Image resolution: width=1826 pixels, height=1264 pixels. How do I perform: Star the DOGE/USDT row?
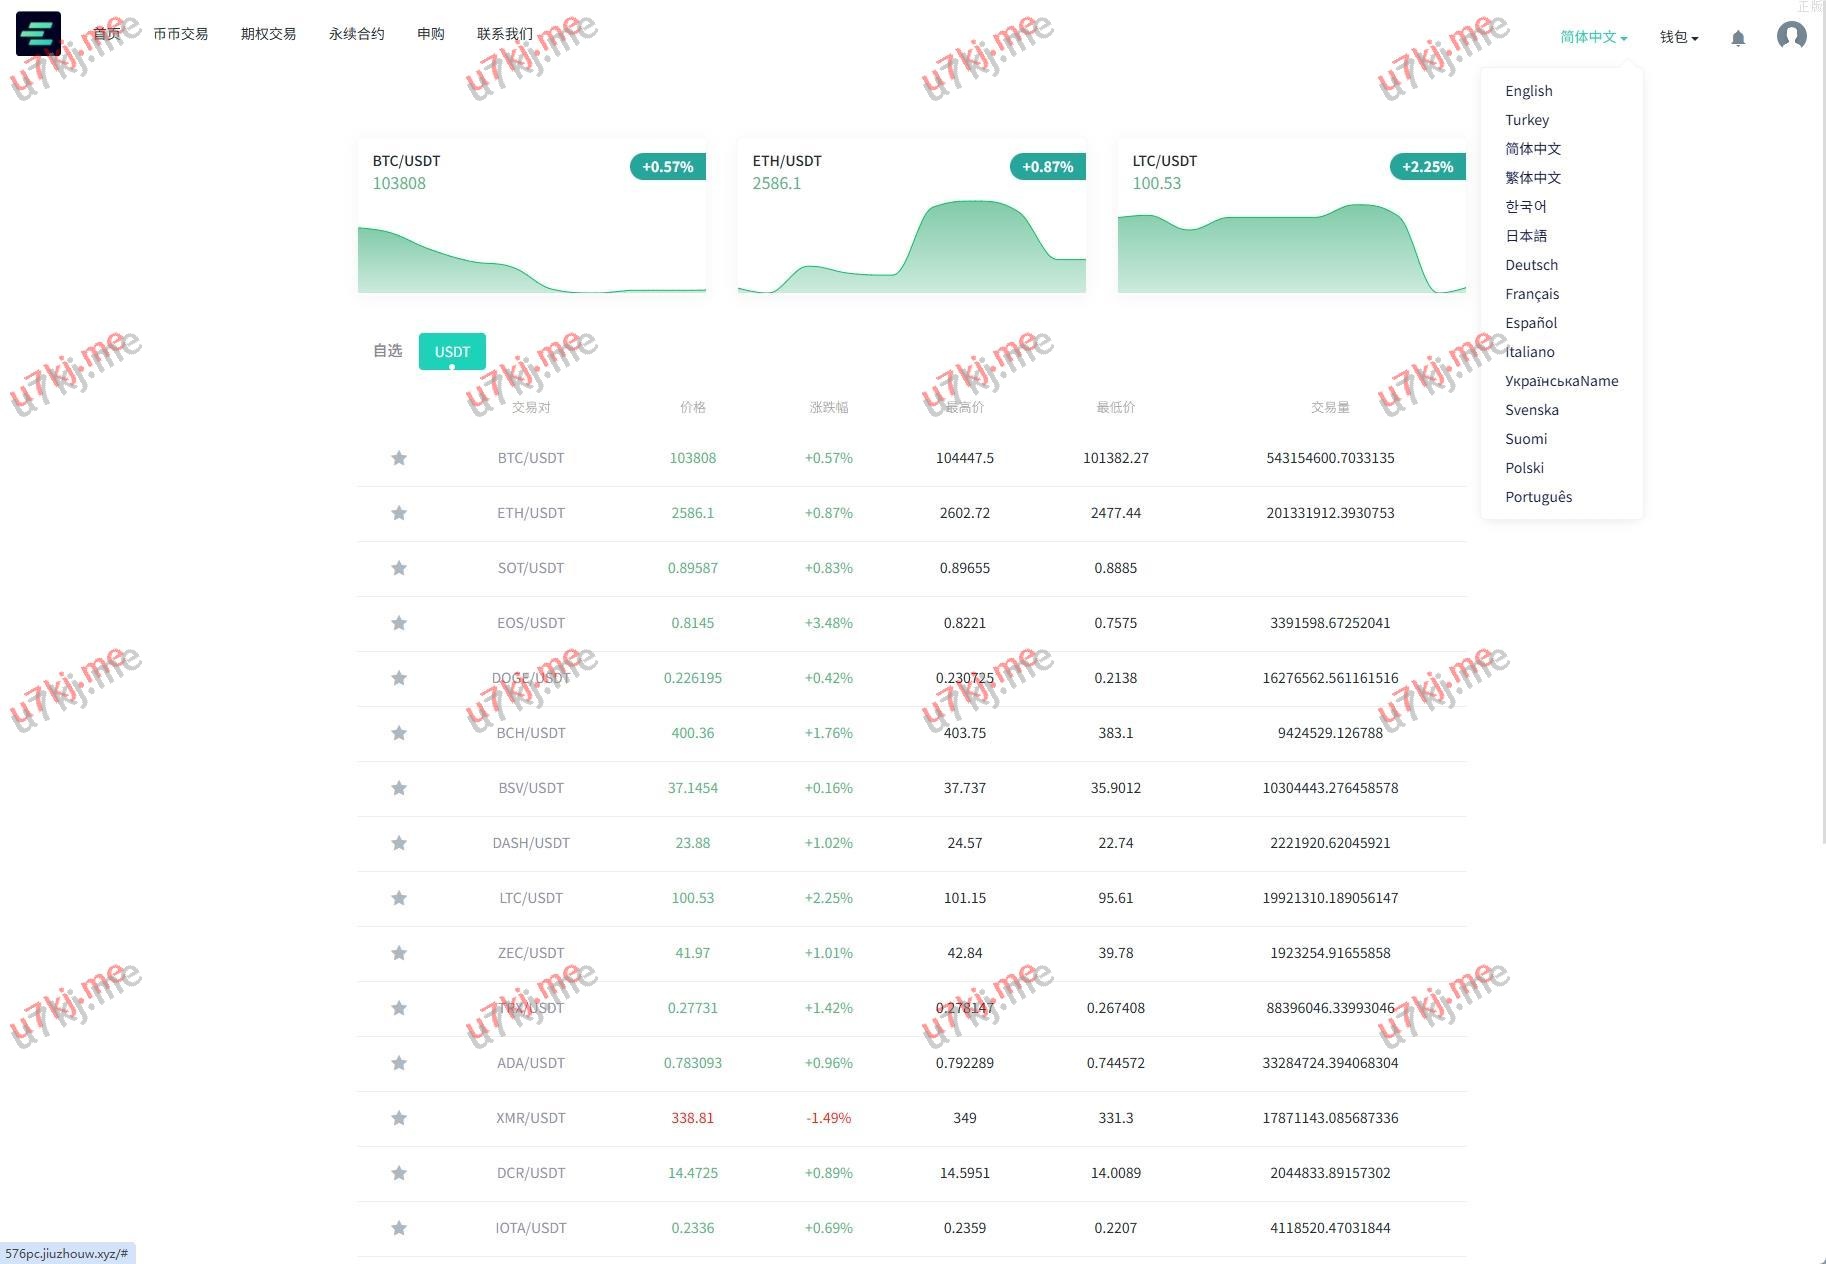click(399, 678)
